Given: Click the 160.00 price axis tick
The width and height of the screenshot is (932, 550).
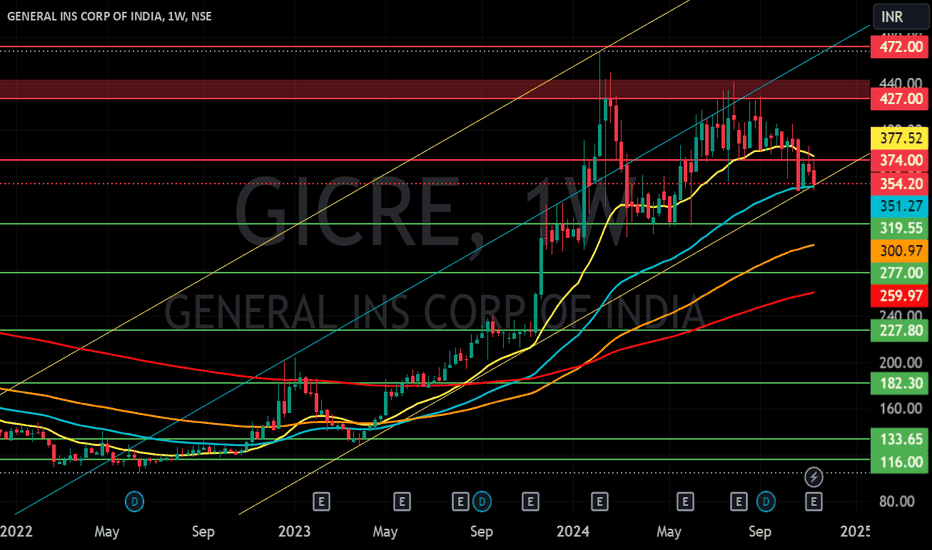Looking at the screenshot, I should 901,408.
